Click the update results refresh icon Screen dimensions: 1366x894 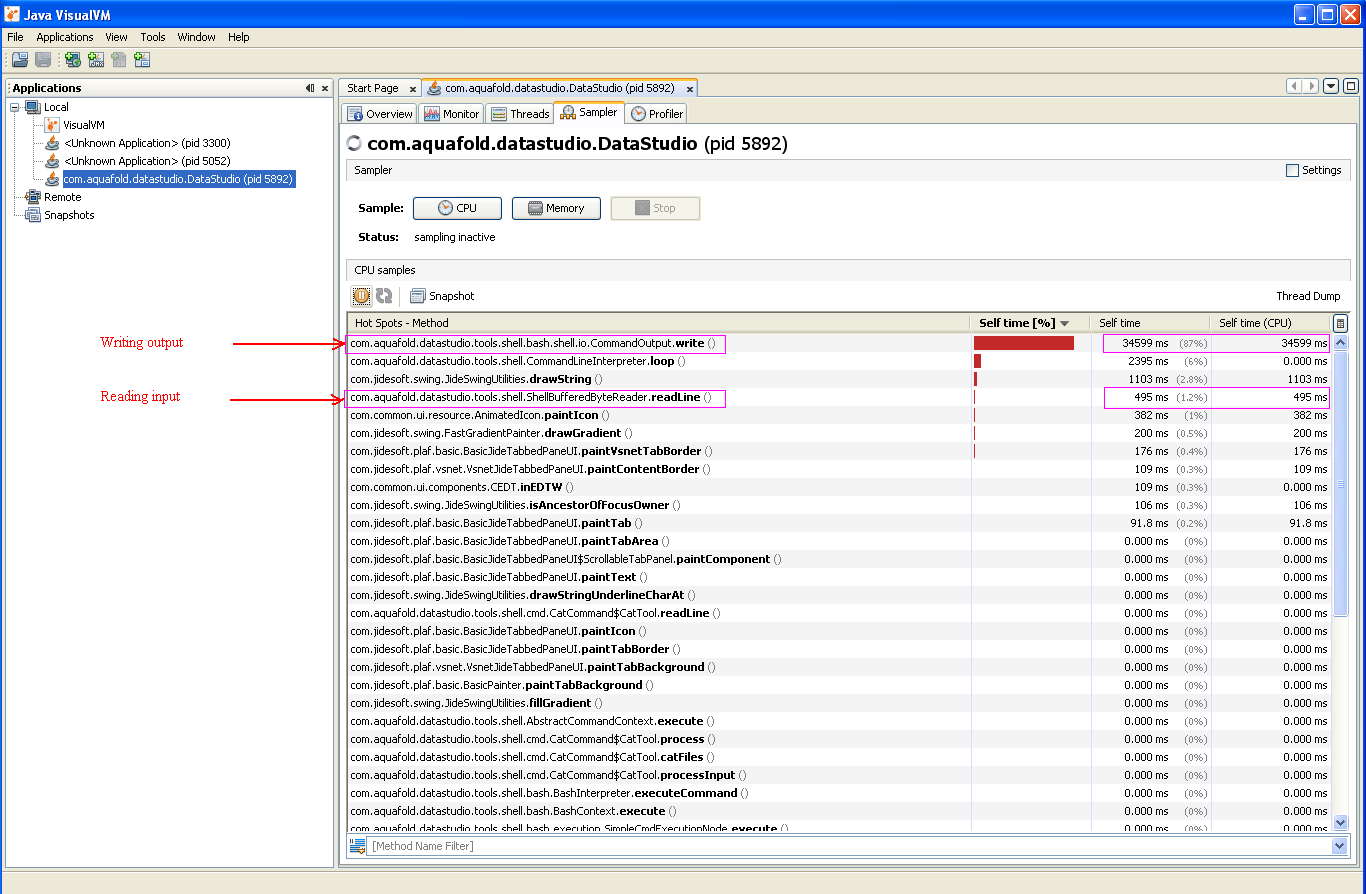[x=384, y=296]
